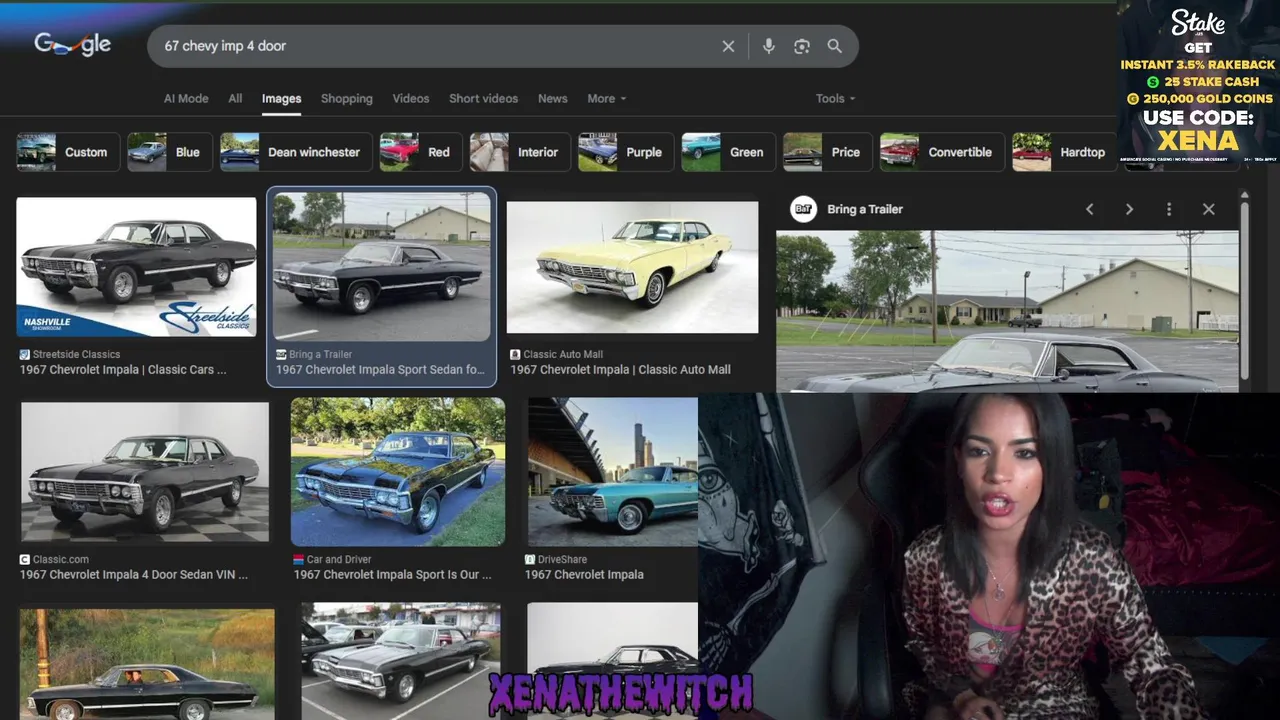
Task: Click the search query input field
Action: pos(435,46)
